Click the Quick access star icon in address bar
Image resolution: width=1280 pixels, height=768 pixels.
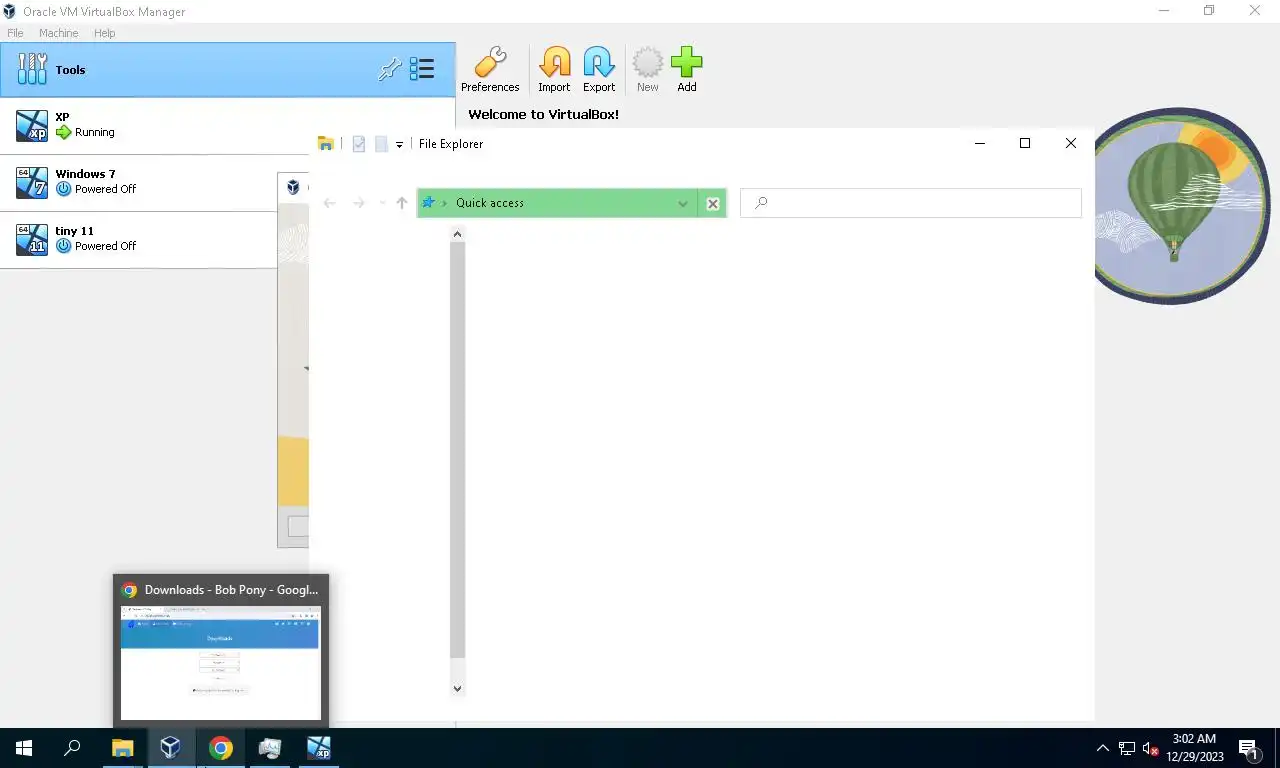(429, 203)
